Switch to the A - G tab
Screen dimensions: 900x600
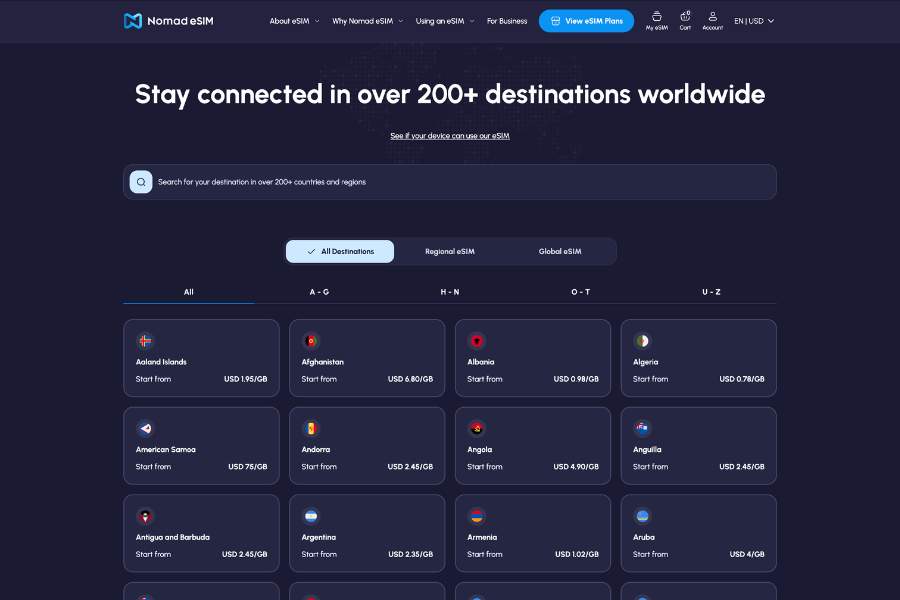click(x=319, y=292)
